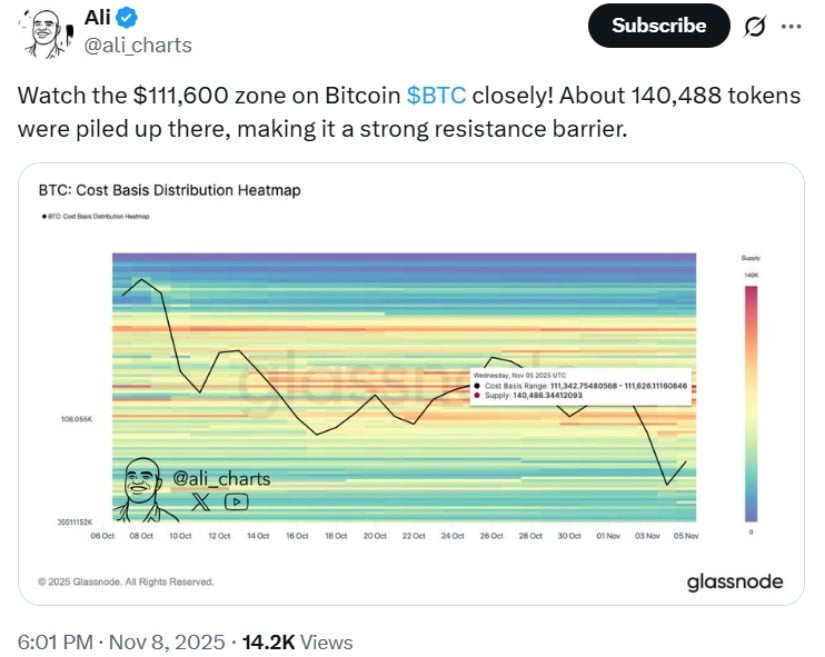Screen dimensions: 825x657
Task: Click the 108.055K price axis label
Action: (77, 418)
